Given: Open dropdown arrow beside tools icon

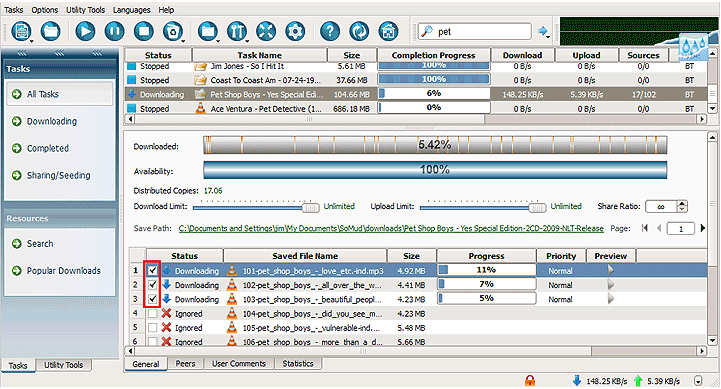Looking at the screenshot, I should pos(247,41).
